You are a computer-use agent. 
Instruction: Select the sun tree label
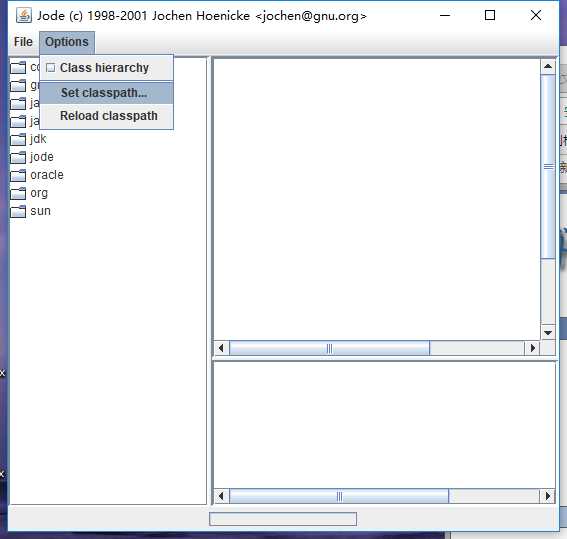point(40,211)
